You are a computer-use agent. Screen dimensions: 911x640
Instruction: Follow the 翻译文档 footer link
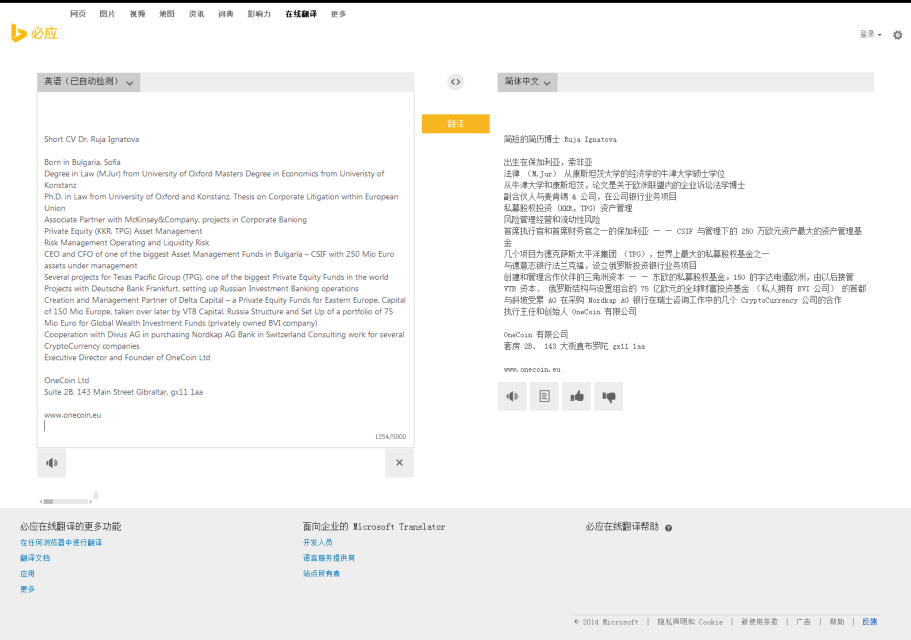pyautogui.click(x=35, y=558)
